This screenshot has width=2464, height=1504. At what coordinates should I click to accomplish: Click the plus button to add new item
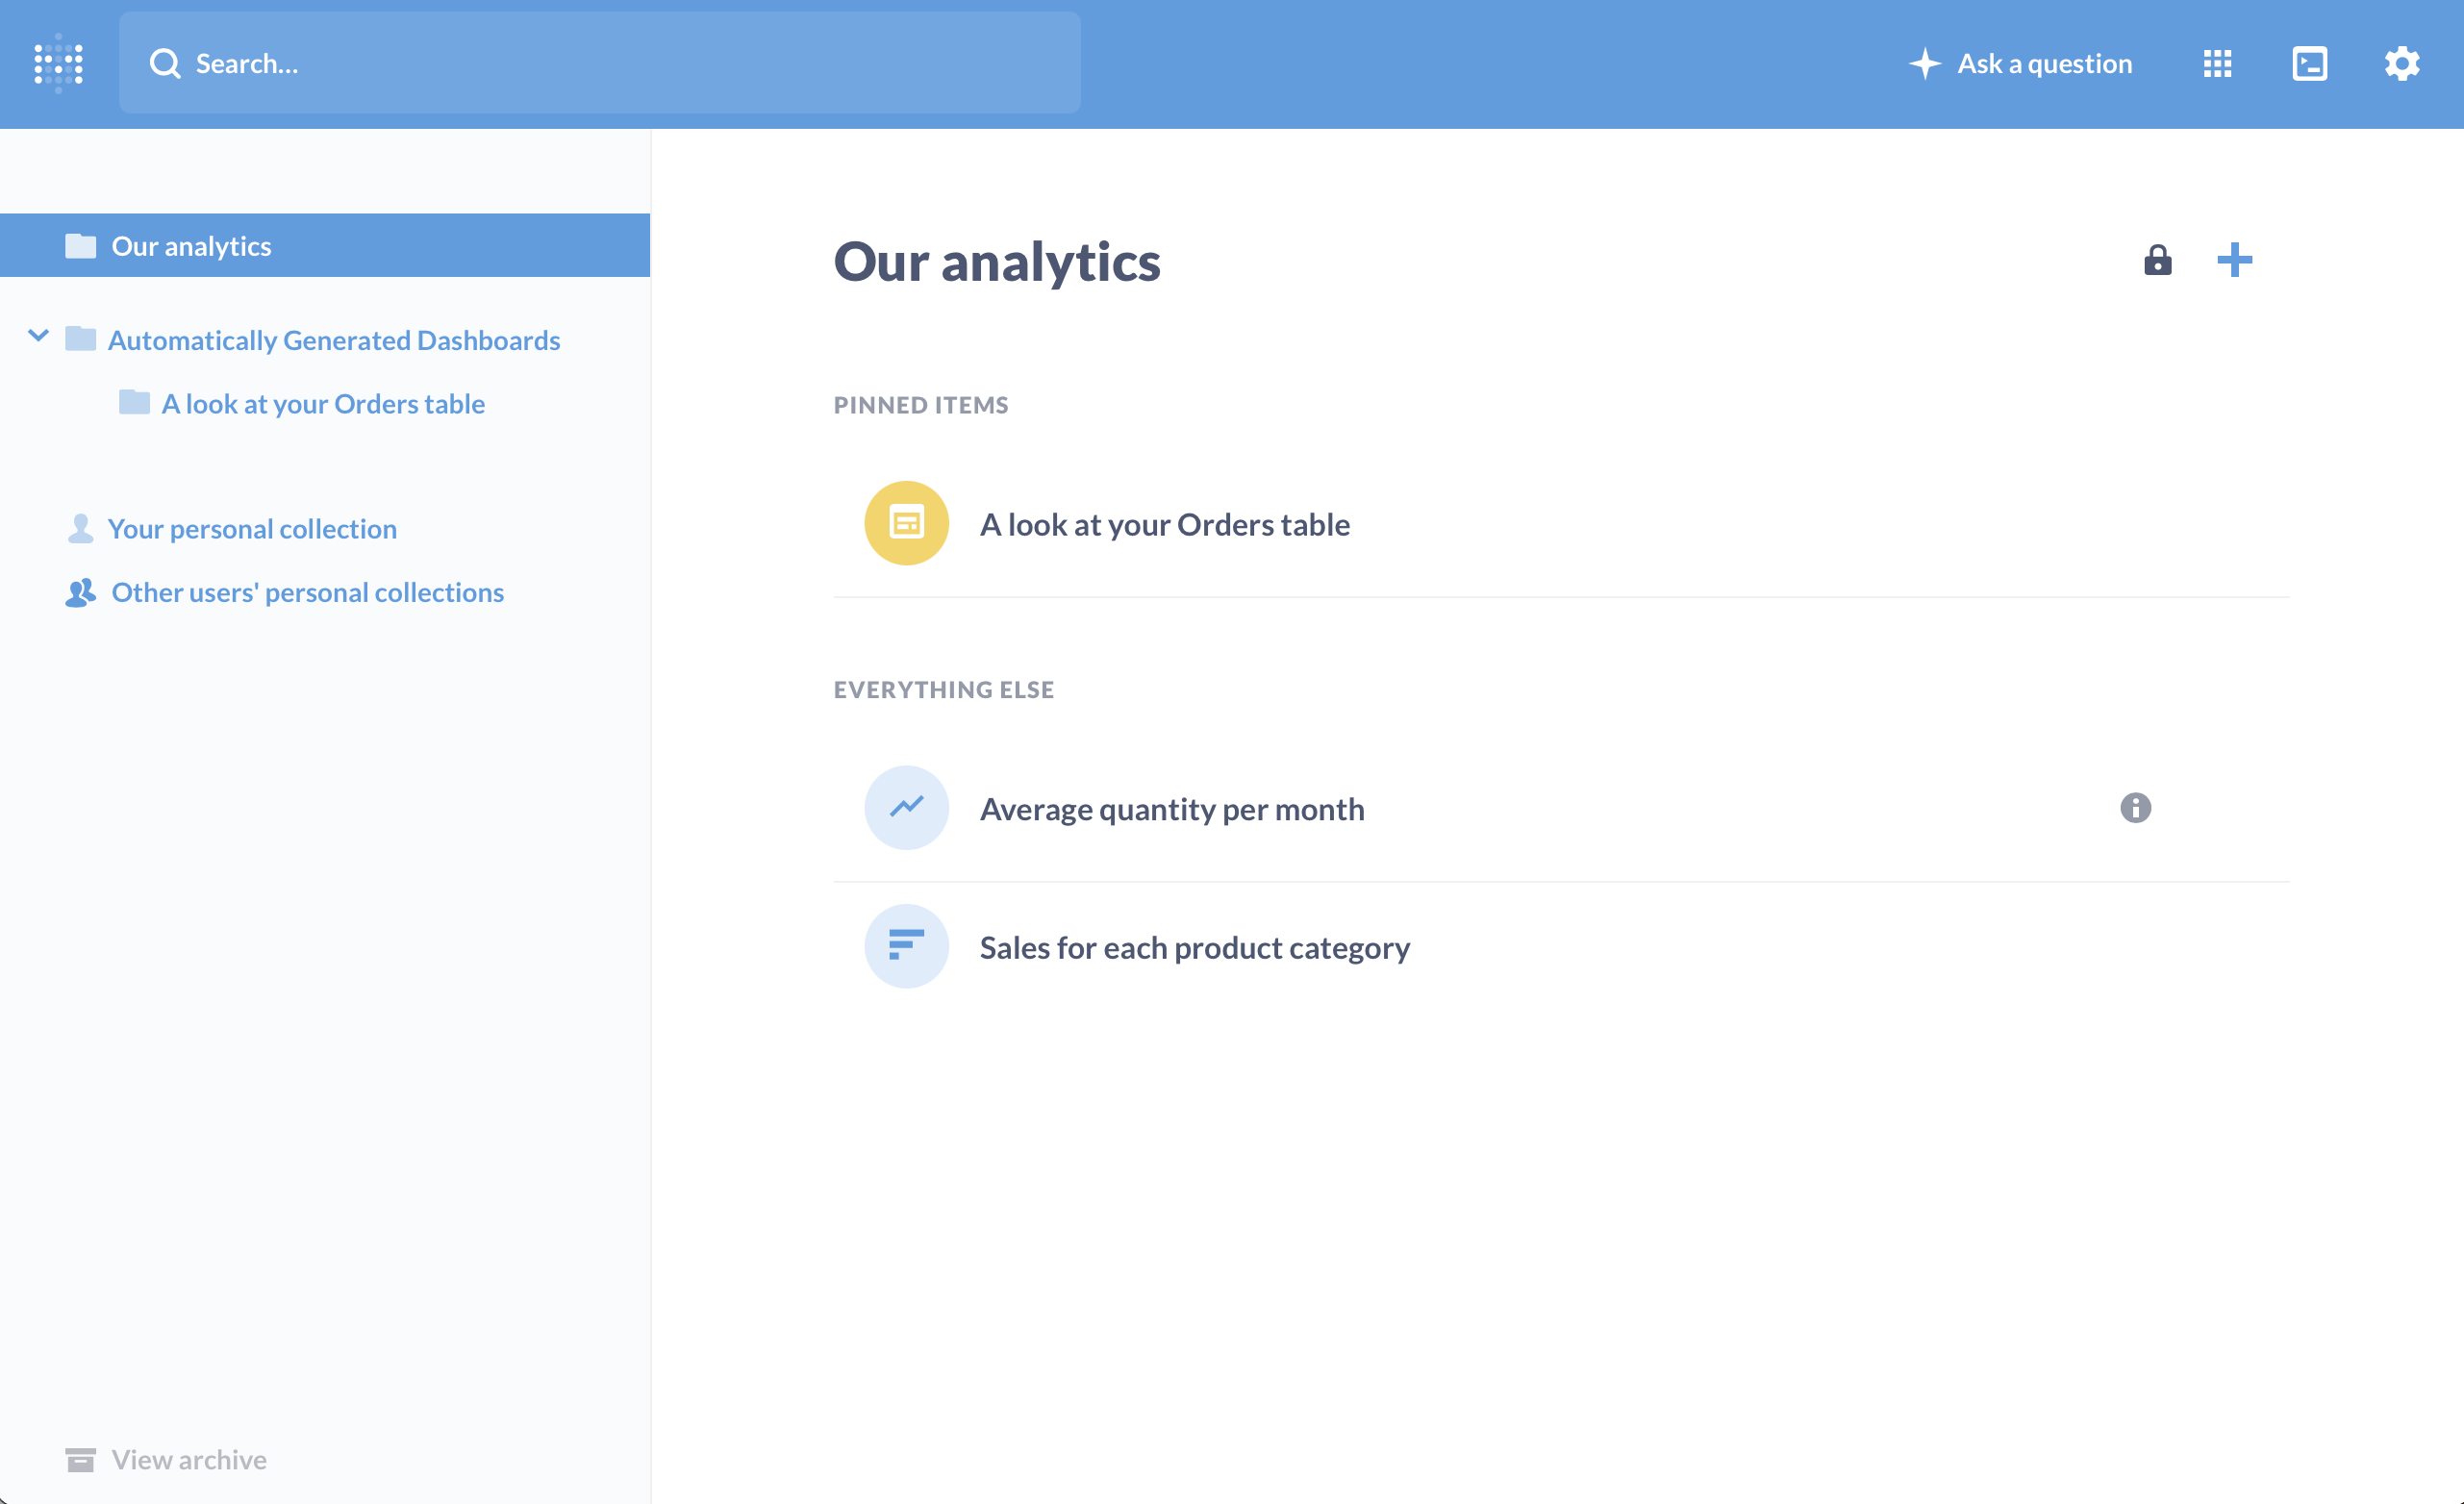point(2236,260)
